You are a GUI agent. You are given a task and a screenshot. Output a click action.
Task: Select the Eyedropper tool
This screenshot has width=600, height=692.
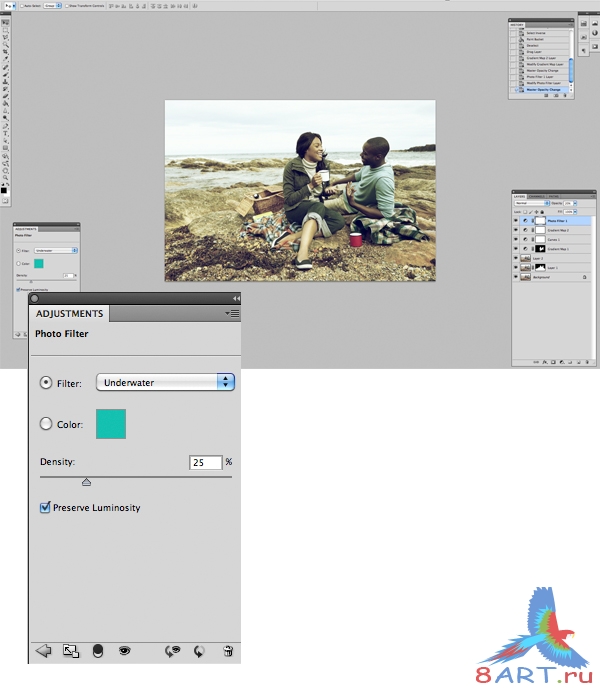[5, 58]
